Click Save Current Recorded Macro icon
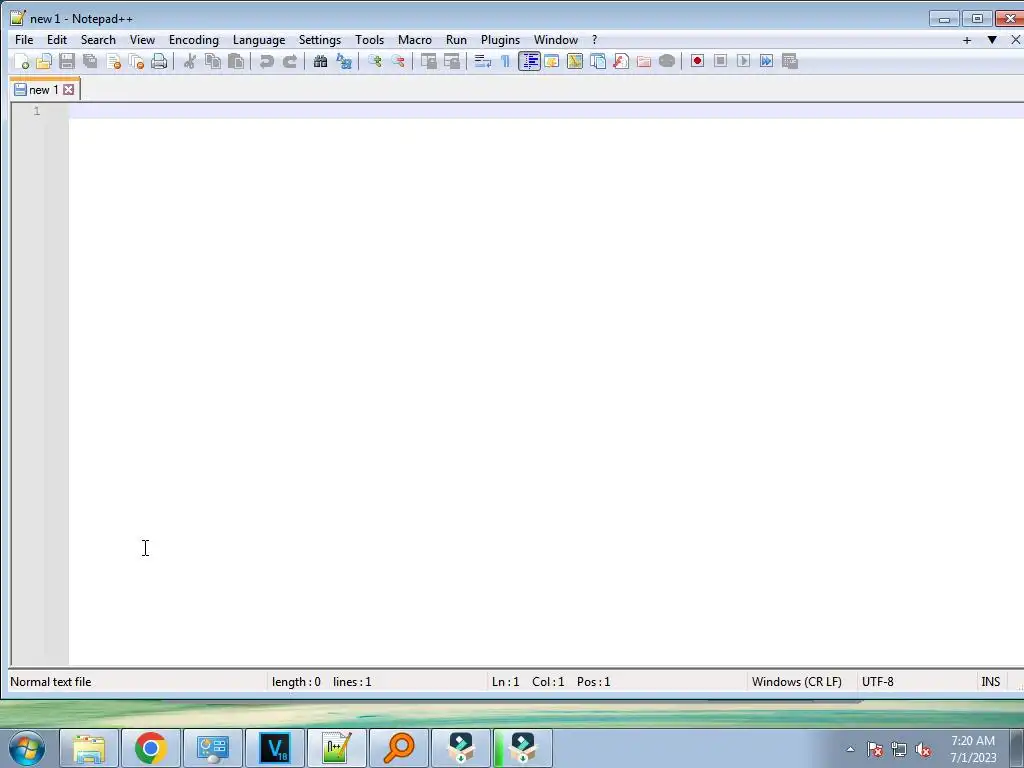Screen dimensions: 1024x768 point(790,61)
